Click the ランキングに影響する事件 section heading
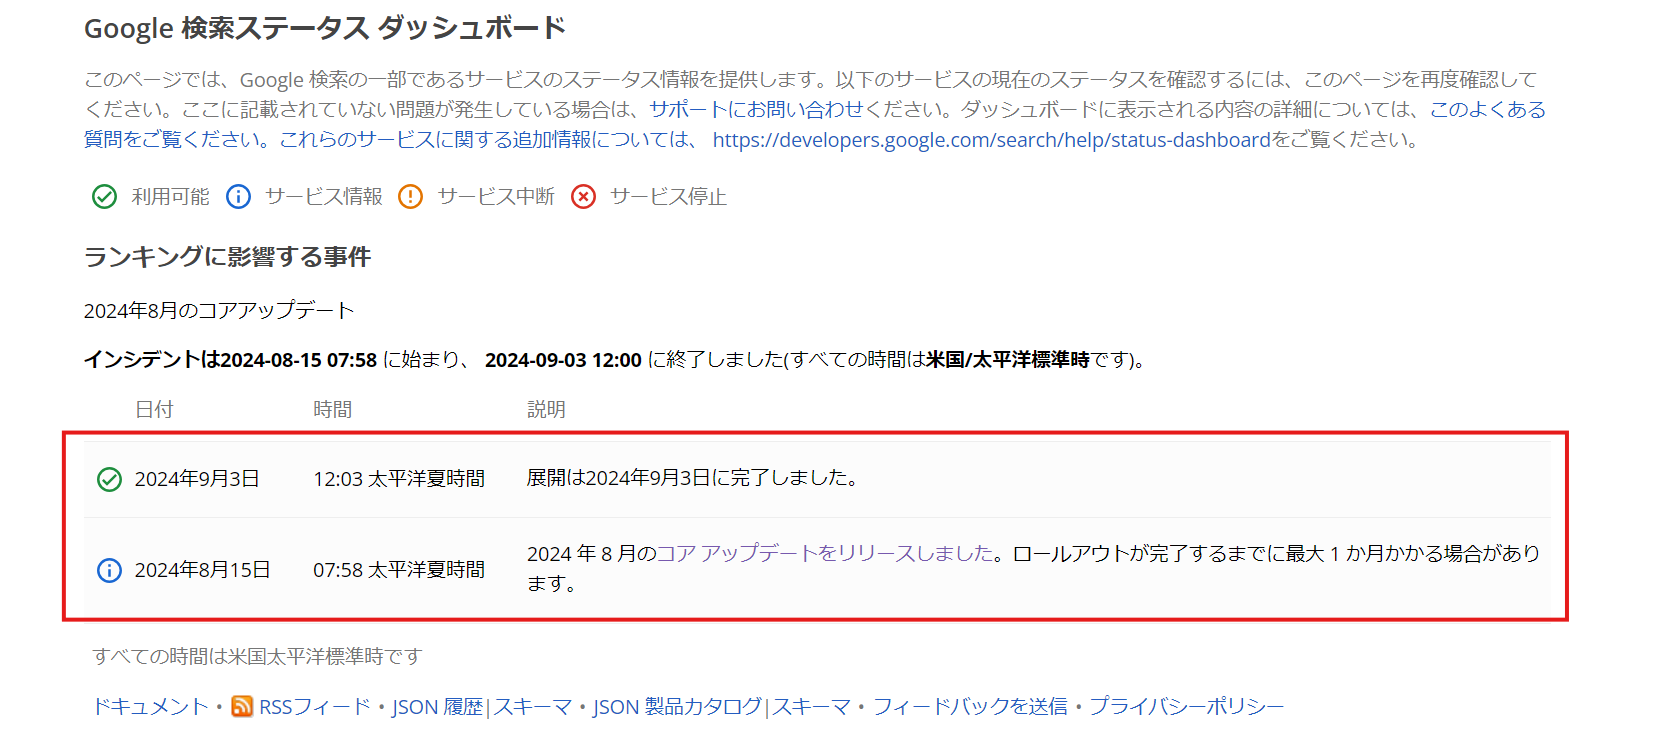1661x755 pixels. click(227, 257)
